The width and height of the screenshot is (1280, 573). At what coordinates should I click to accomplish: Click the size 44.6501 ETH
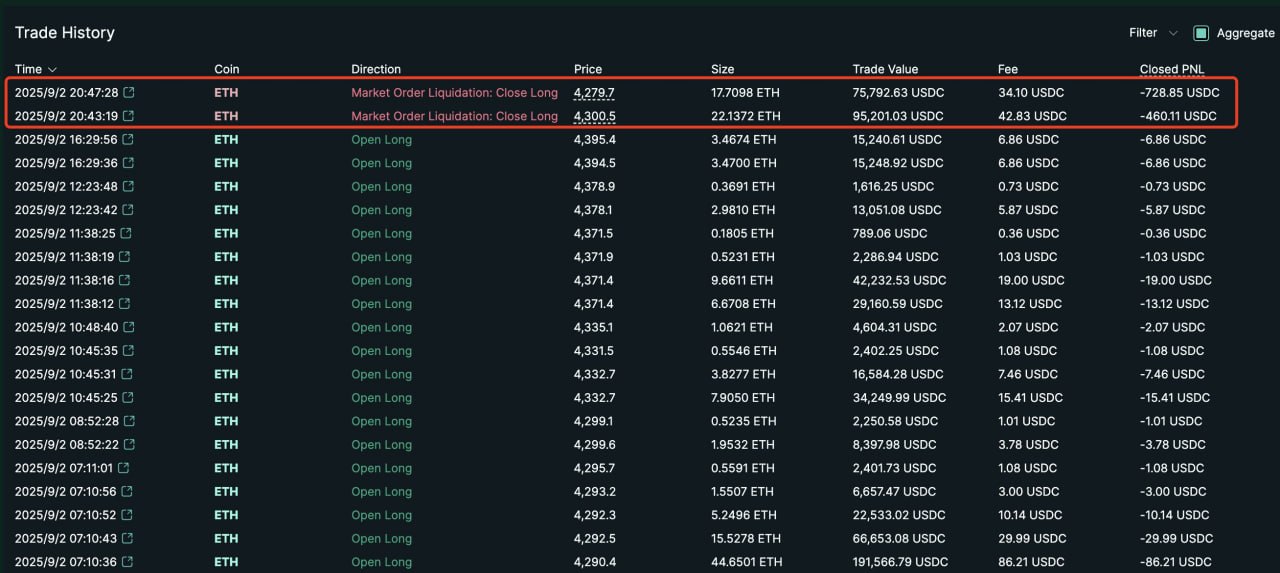[x=746, y=562]
